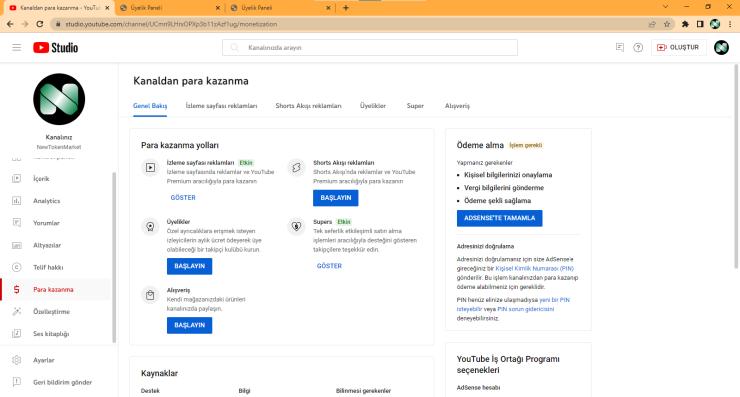Switch to second Üyelik Paneli browser tab
This screenshot has height=397, width=740.
pos(280,8)
